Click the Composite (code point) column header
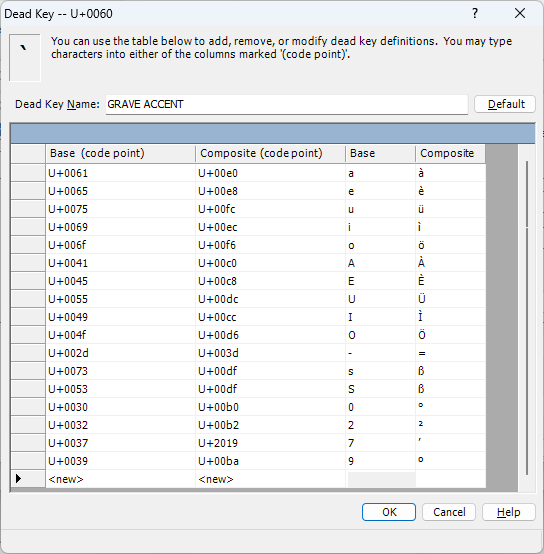The image size is (544, 554). (x=270, y=153)
